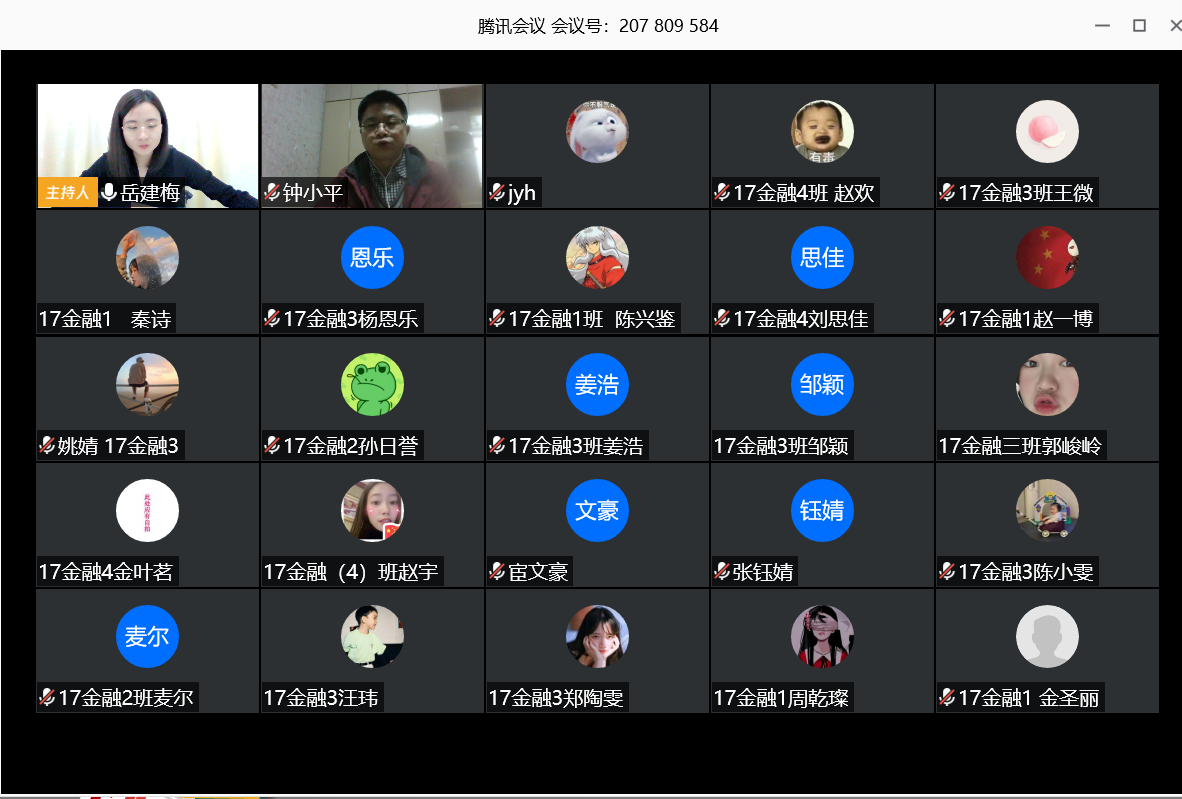Click the active microphone icon beside 岳建梅

[x=109, y=193]
